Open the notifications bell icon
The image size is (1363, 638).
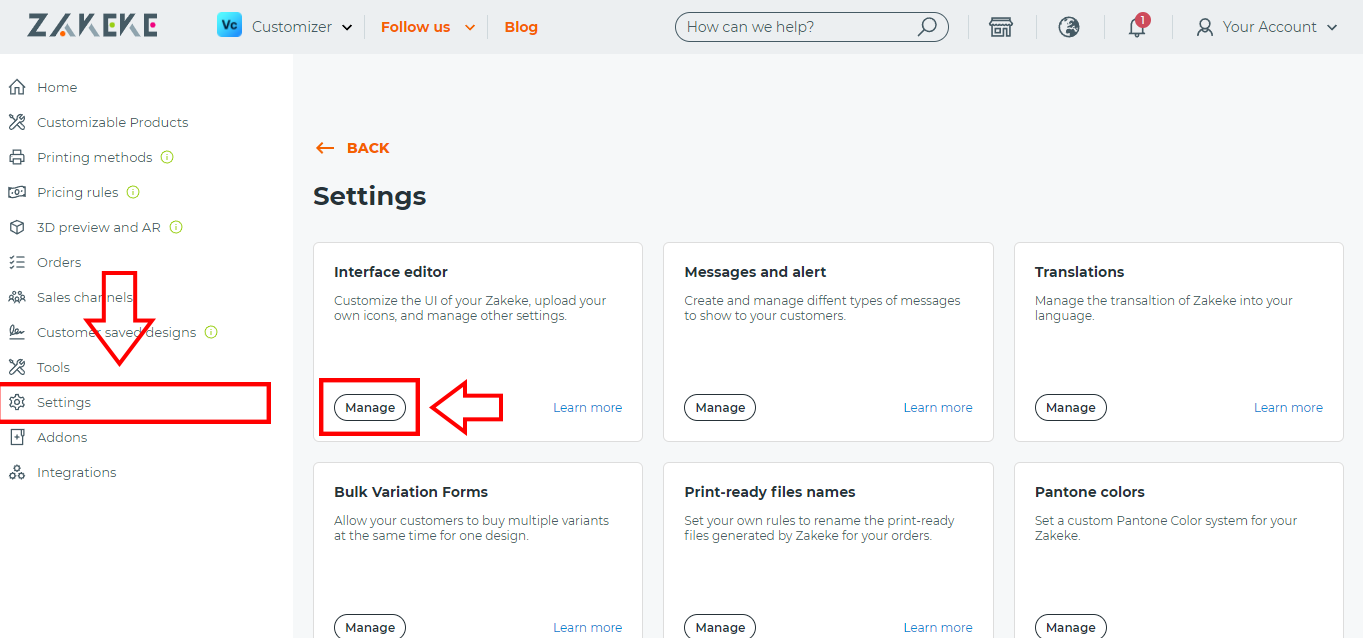click(1136, 27)
